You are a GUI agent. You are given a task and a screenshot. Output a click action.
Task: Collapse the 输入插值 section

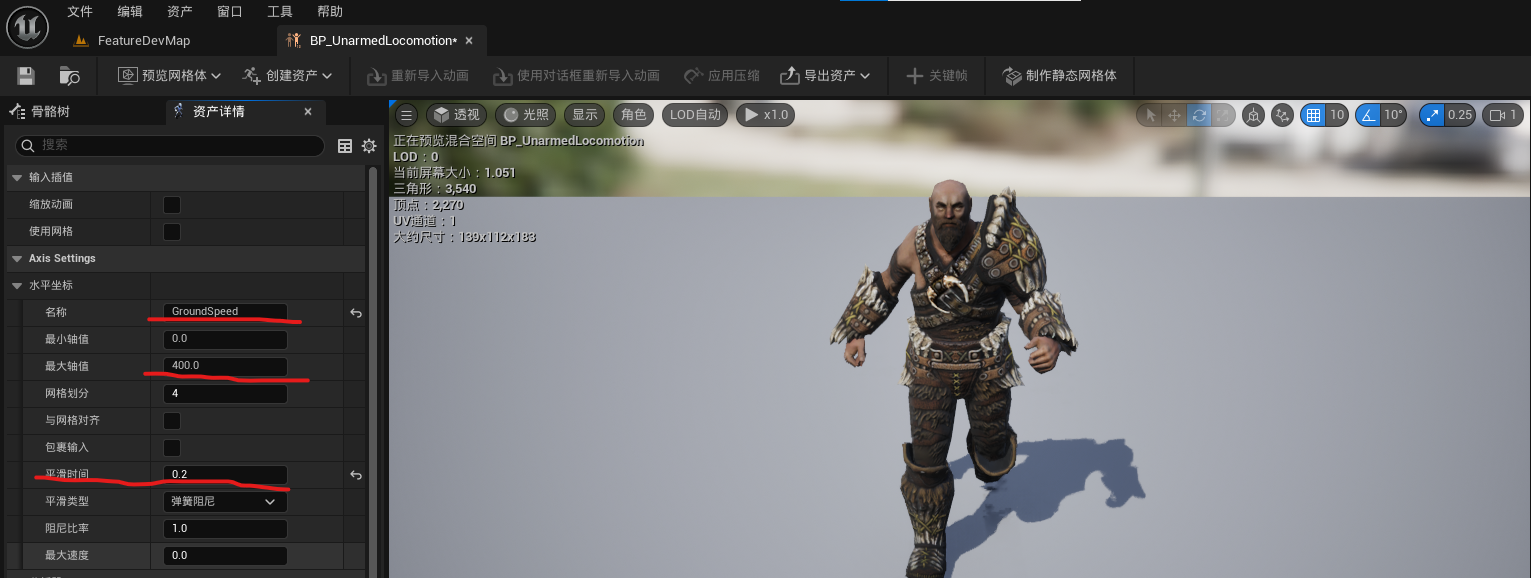click(16, 177)
